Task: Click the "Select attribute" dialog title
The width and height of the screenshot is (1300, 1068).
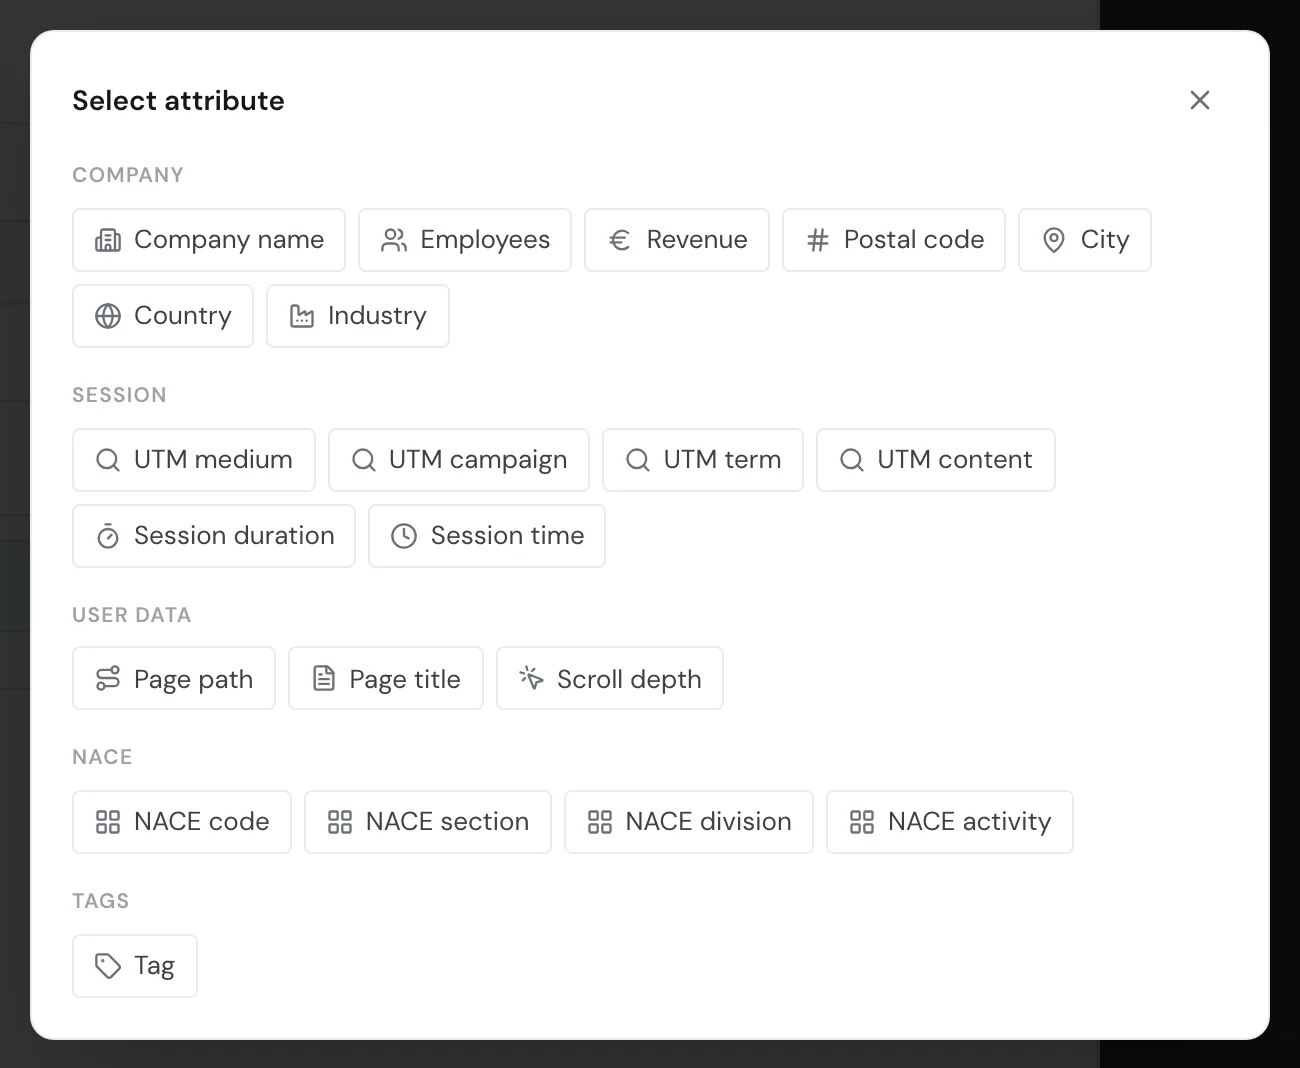Action: pyautogui.click(x=178, y=100)
